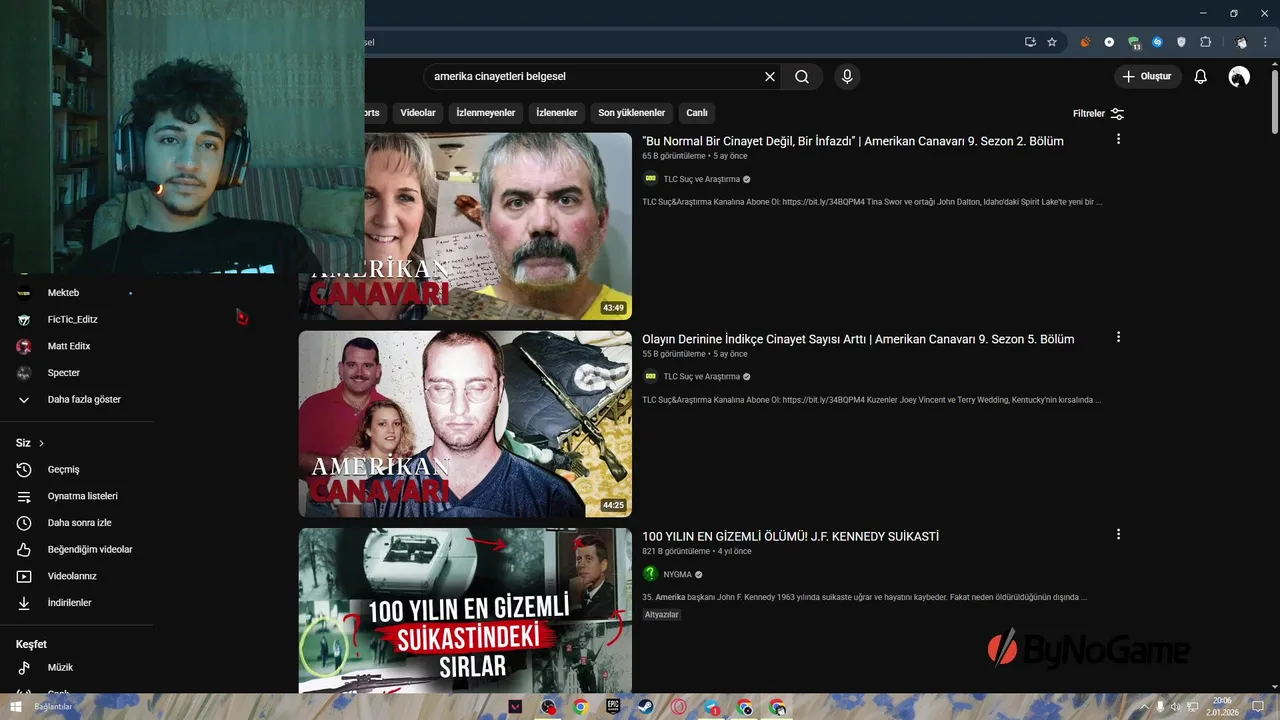Open the notifications bell
This screenshot has width=1280, height=720.
(1201, 77)
